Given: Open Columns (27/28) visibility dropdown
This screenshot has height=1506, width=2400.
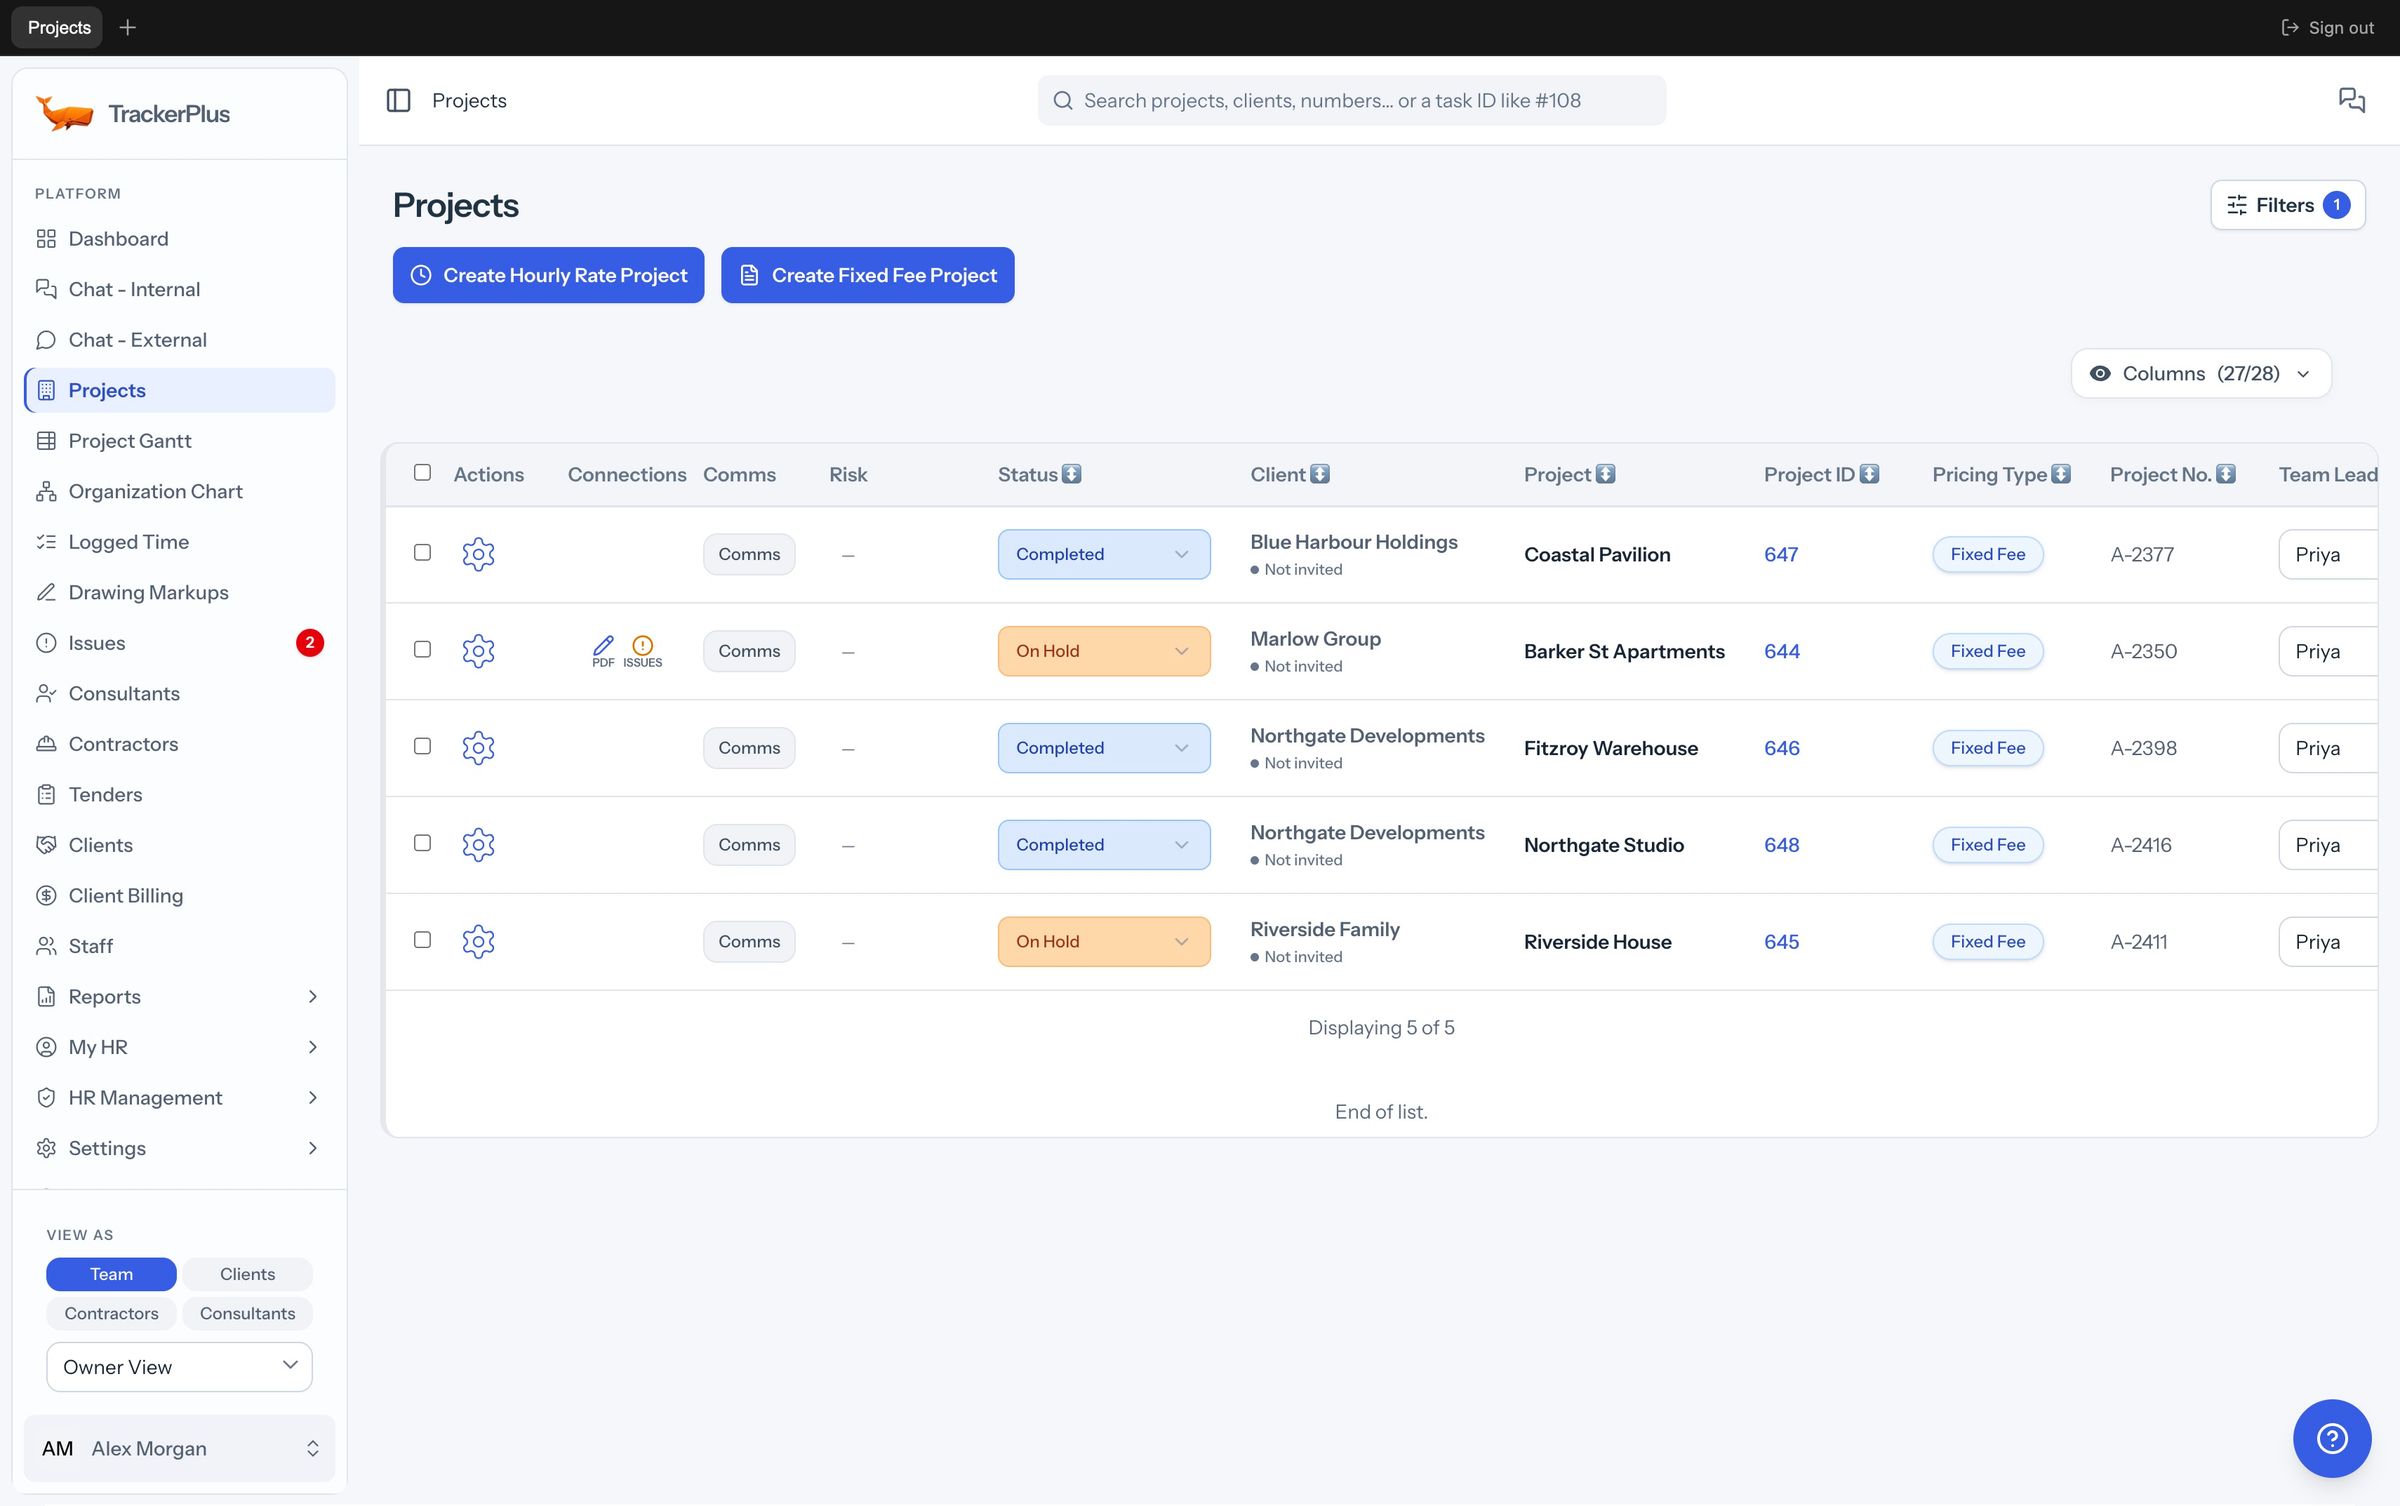Looking at the screenshot, I should (x=2200, y=373).
